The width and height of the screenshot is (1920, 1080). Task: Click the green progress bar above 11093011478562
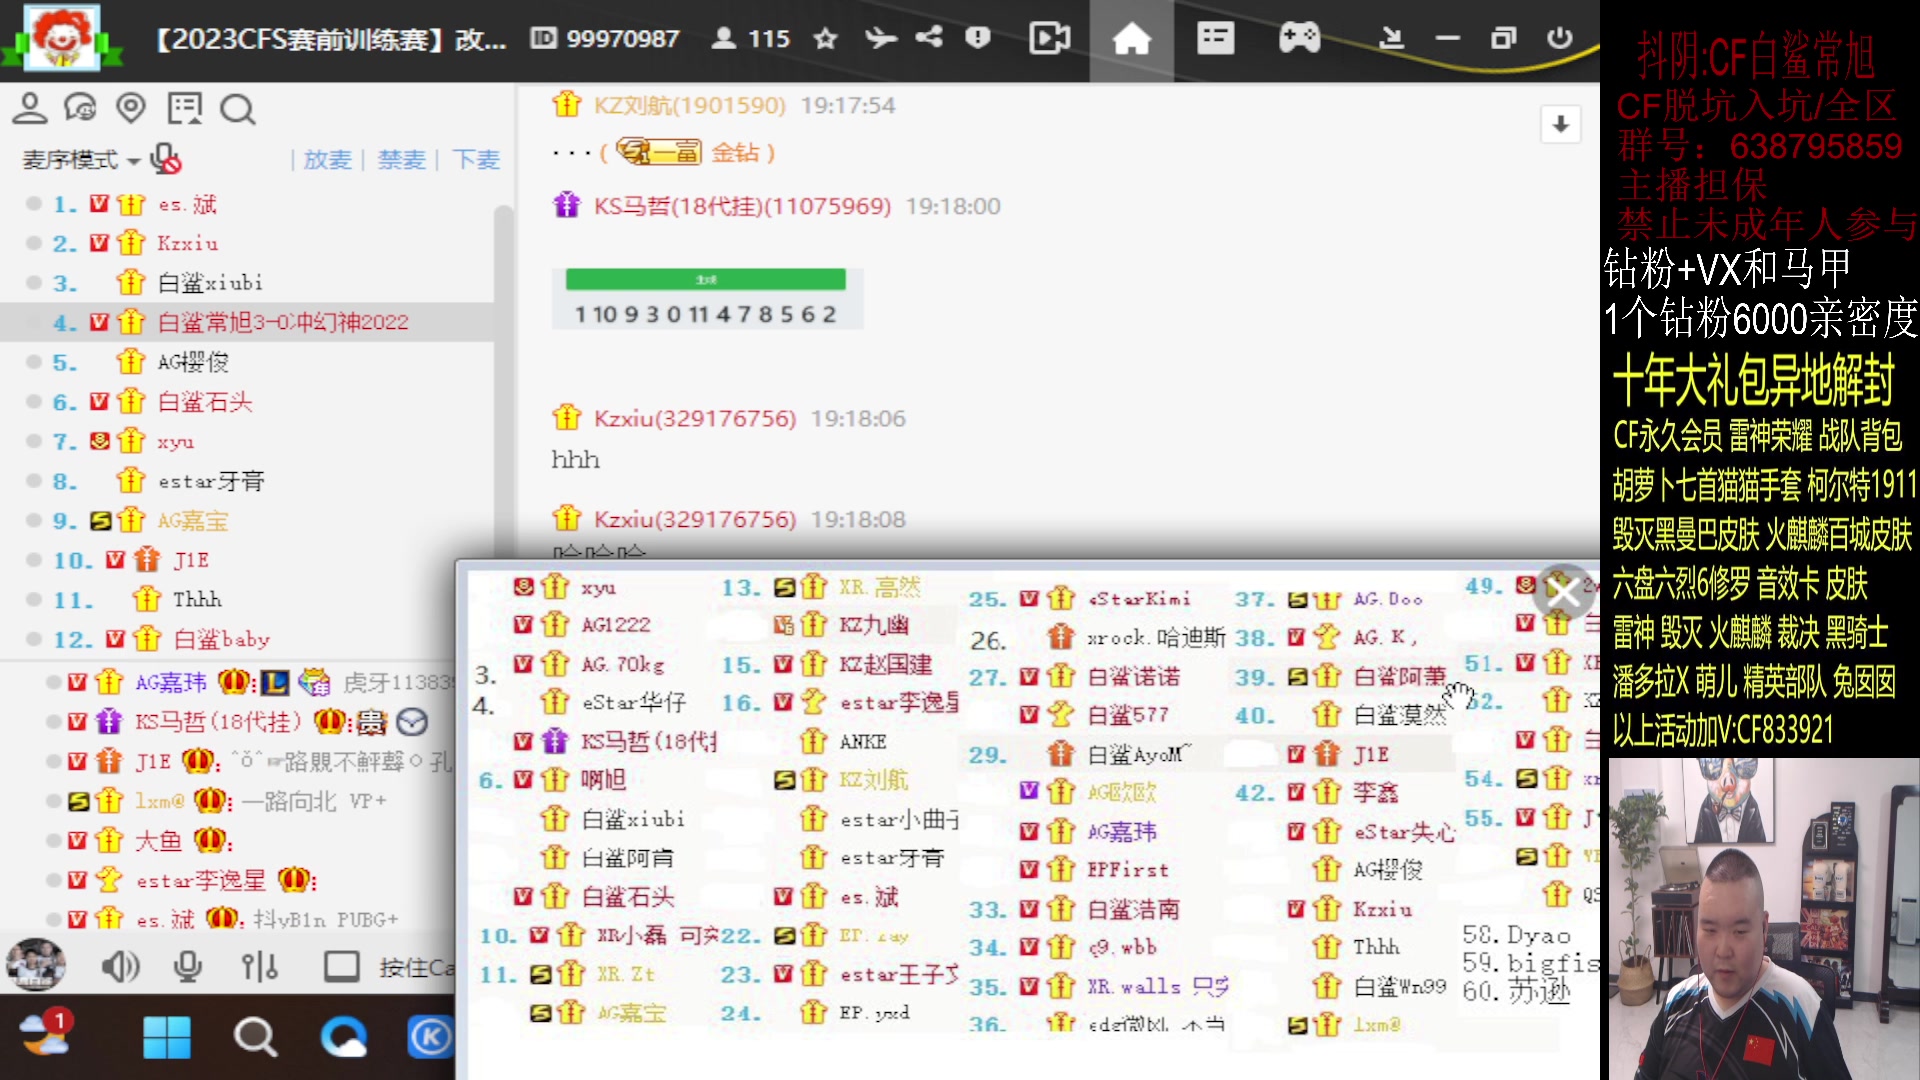[707, 279]
